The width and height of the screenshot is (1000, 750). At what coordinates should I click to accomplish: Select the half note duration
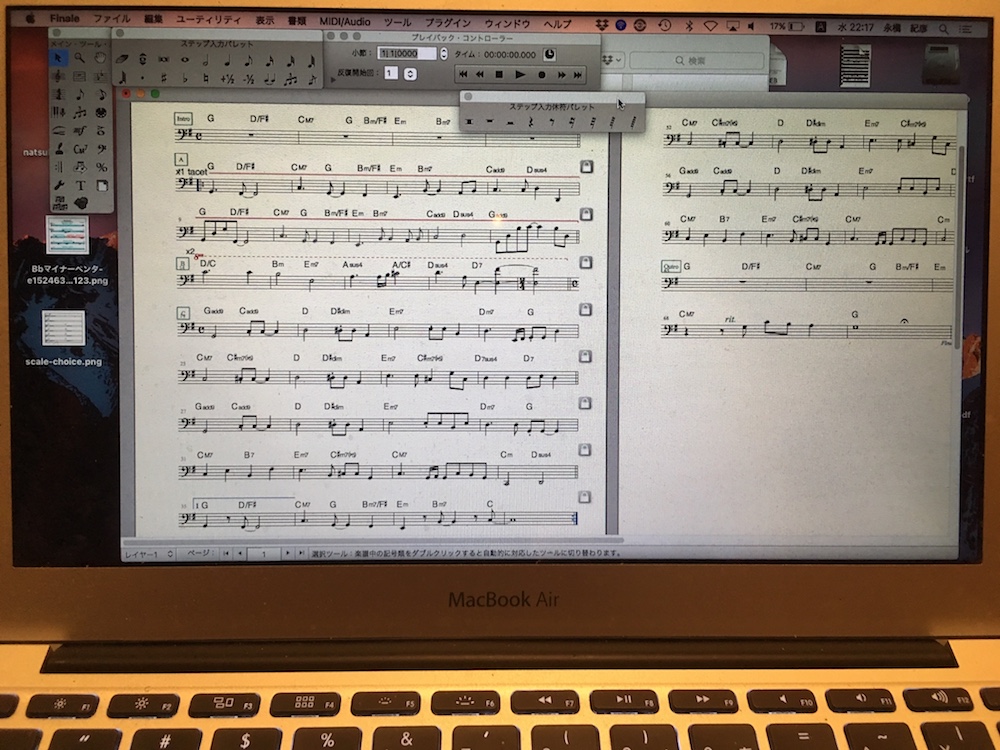(x=206, y=61)
